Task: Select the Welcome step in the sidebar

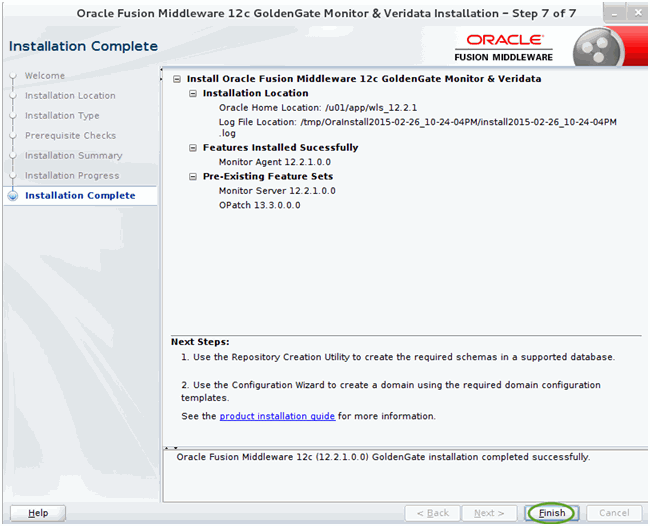Action: pyautogui.click(x=45, y=76)
